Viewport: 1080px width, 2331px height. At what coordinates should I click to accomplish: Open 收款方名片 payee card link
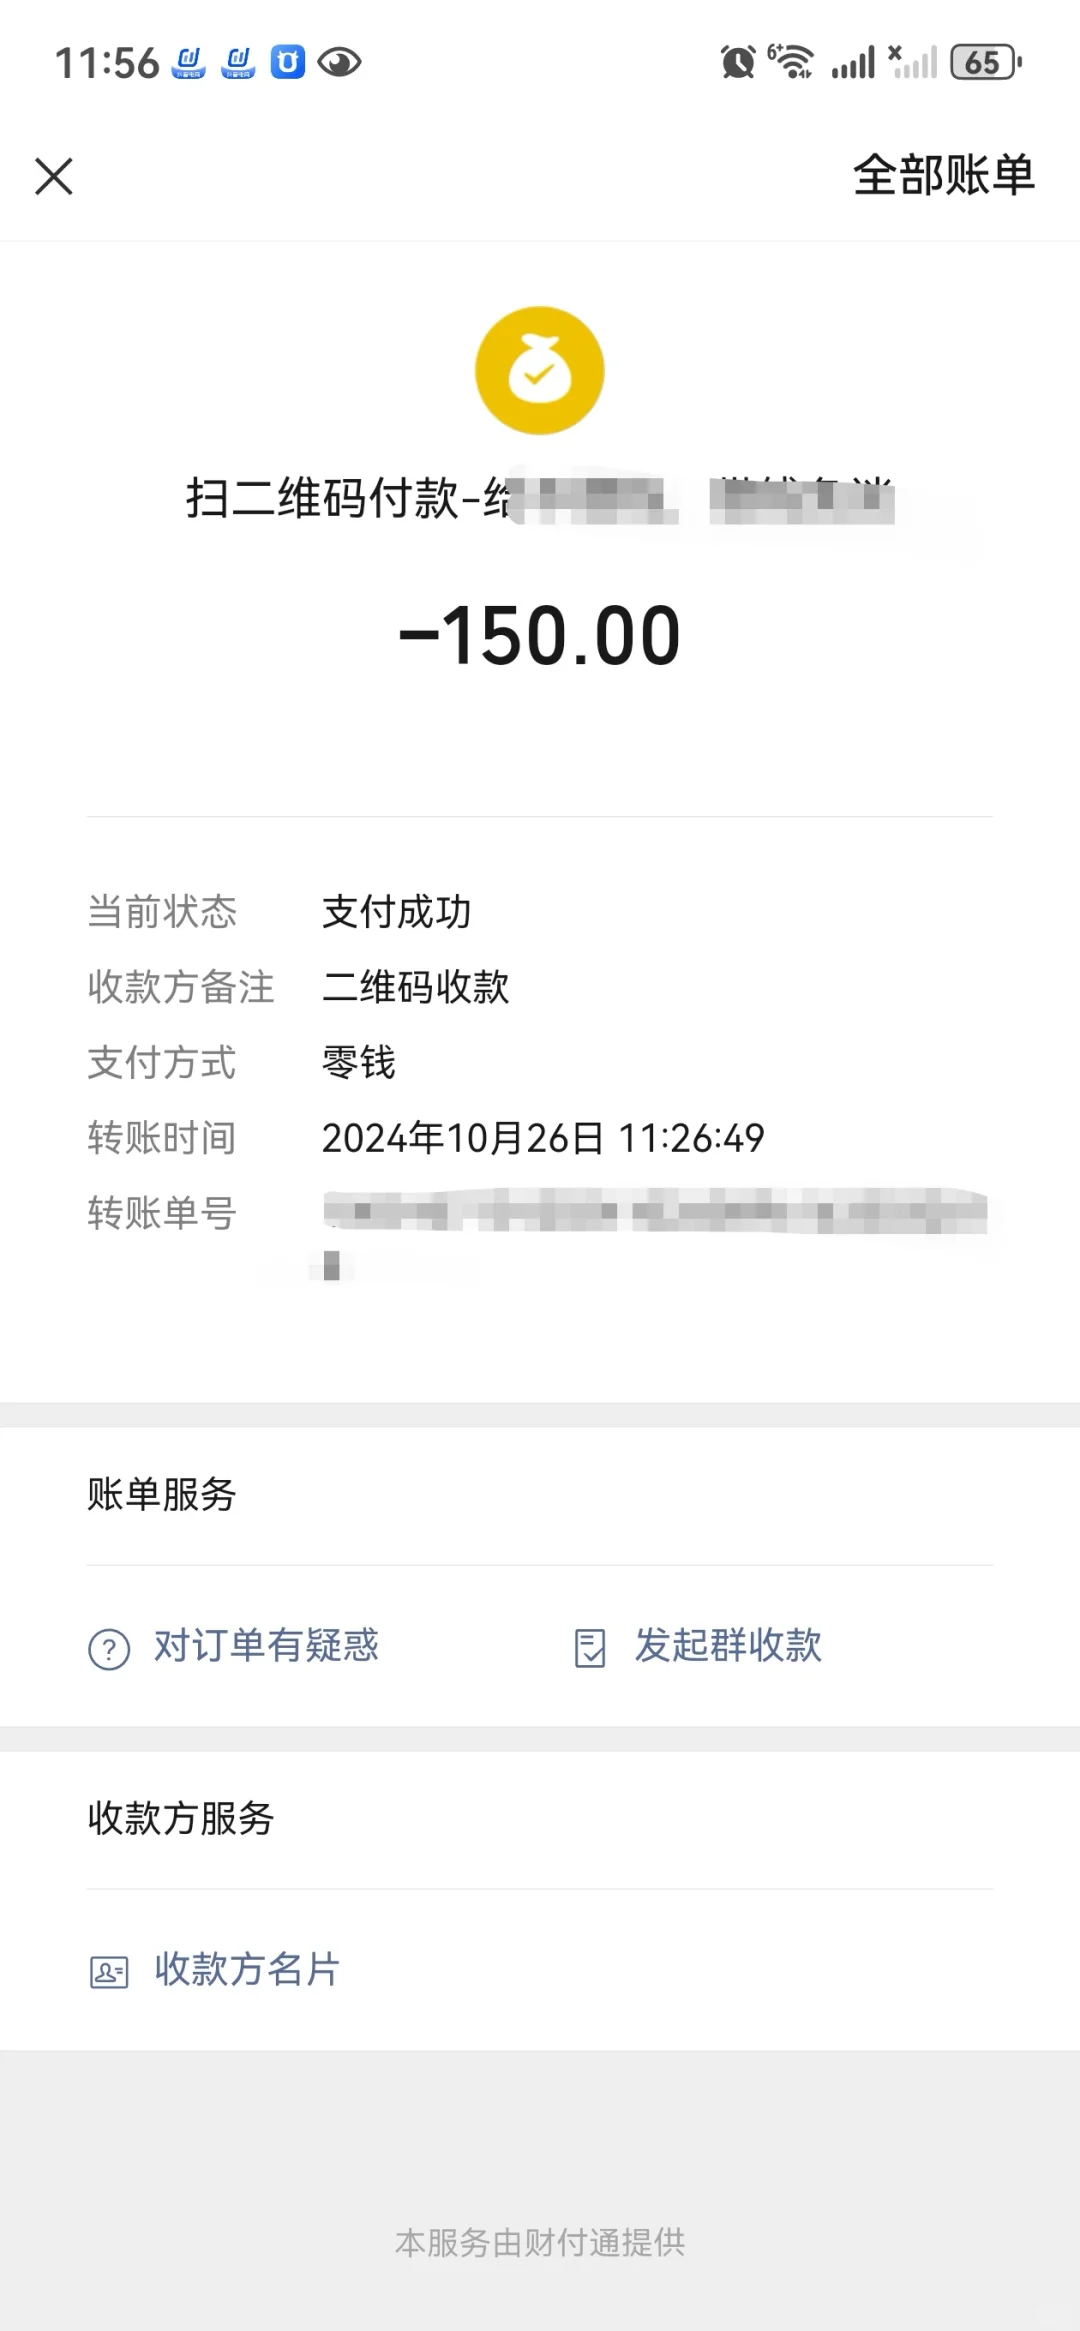[247, 1969]
